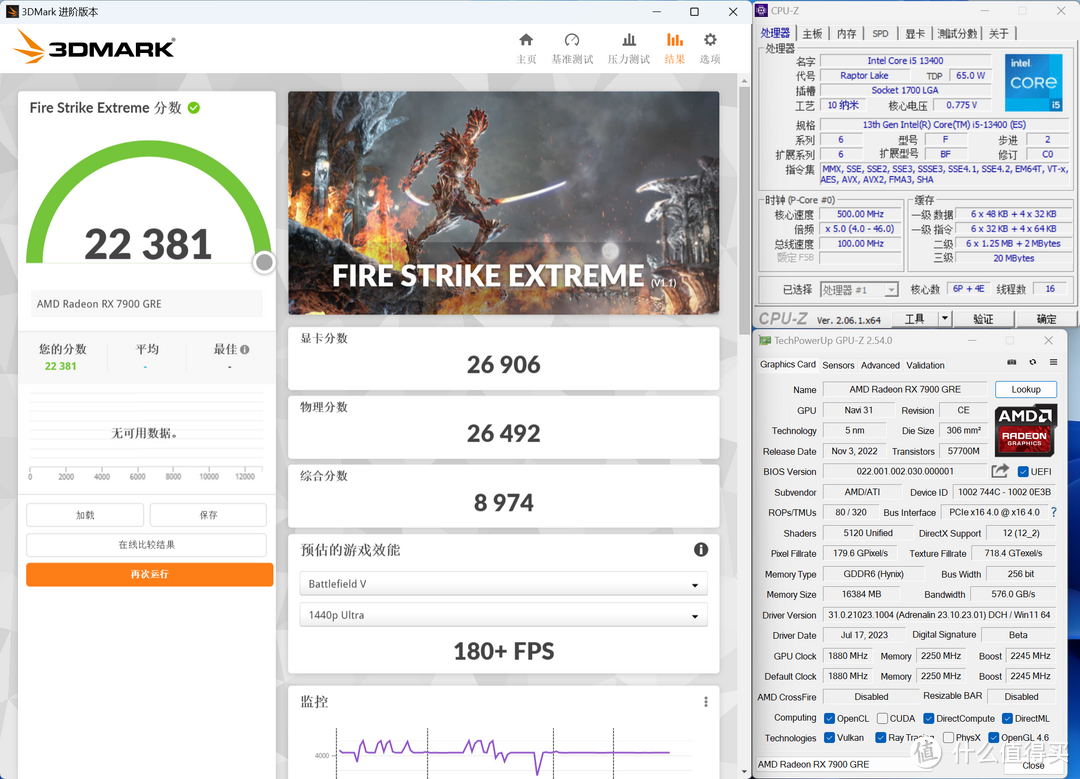Switch to the Sensors tab in GPU-Z

coord(838,365)
